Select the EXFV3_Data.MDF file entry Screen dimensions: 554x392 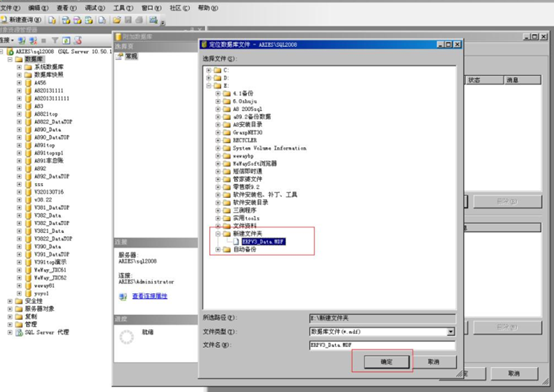tap(263, 242)
